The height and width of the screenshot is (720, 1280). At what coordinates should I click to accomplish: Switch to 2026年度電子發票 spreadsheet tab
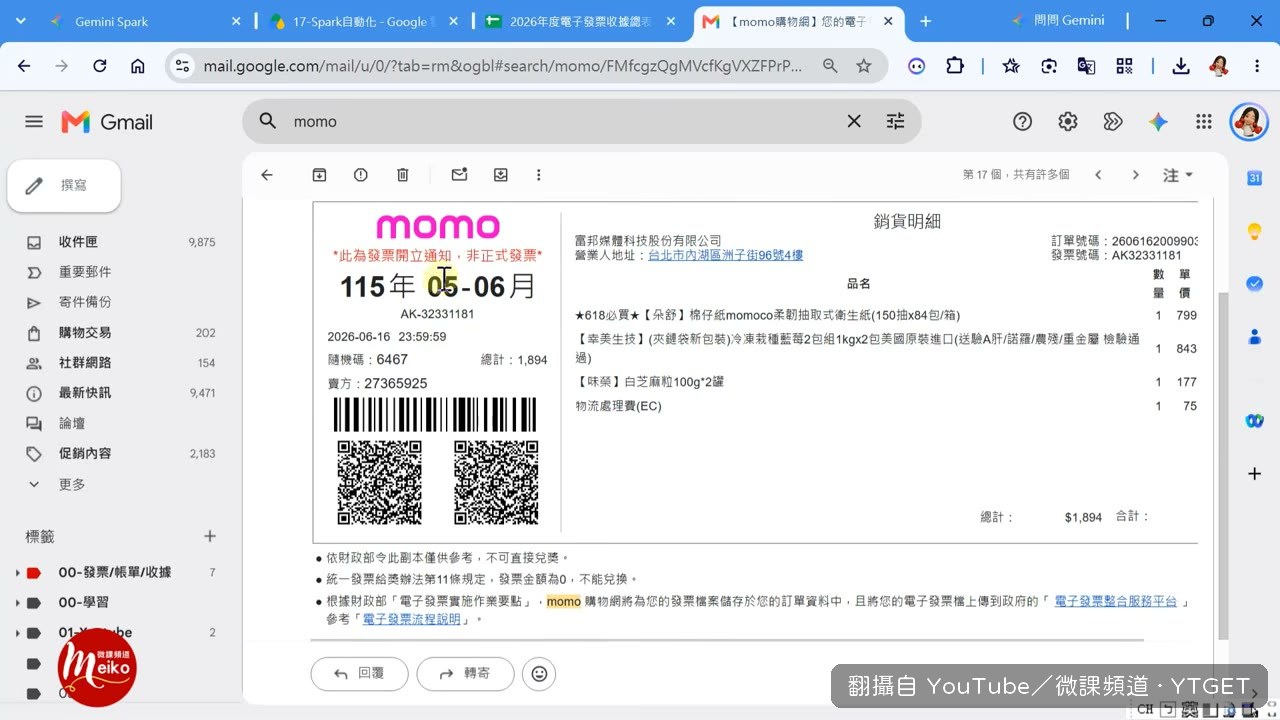click(580, 21)
